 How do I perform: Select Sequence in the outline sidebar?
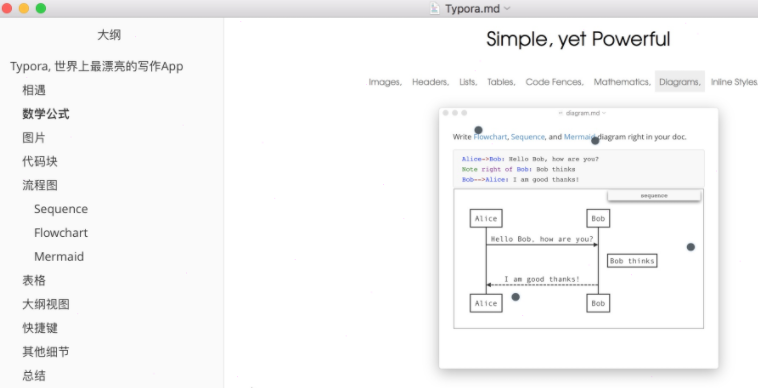pyautogui.click(x=61, y=209)
